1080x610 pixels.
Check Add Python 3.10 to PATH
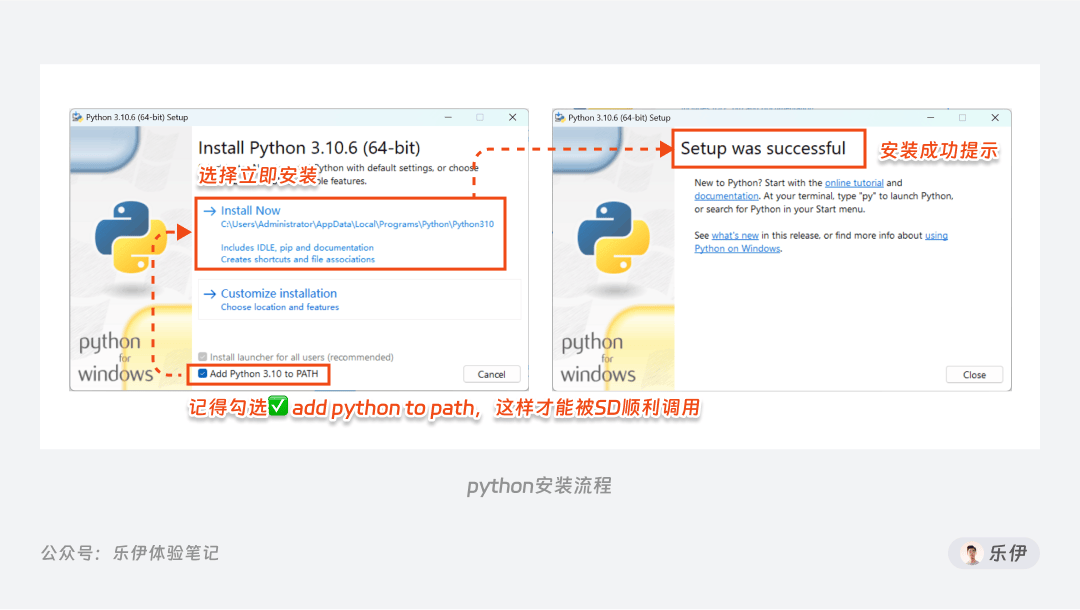(202, 374)
